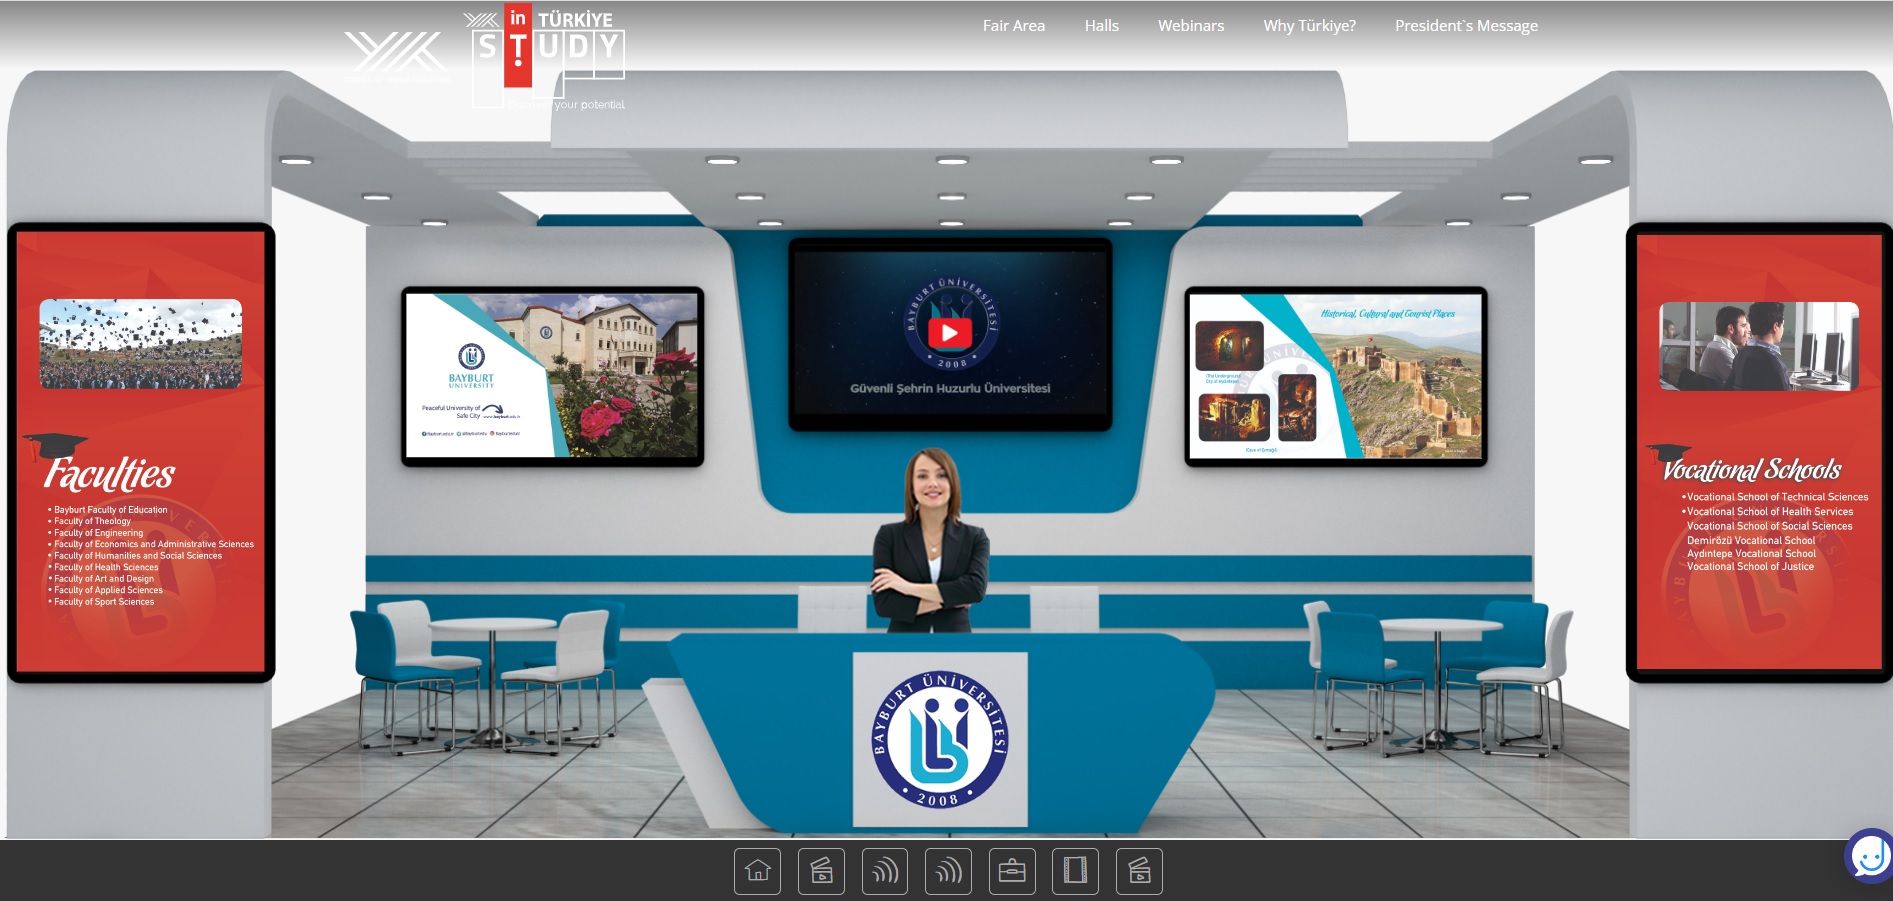Open the Halls menu item
The image size is (1893, 901).
[1101, 26]
